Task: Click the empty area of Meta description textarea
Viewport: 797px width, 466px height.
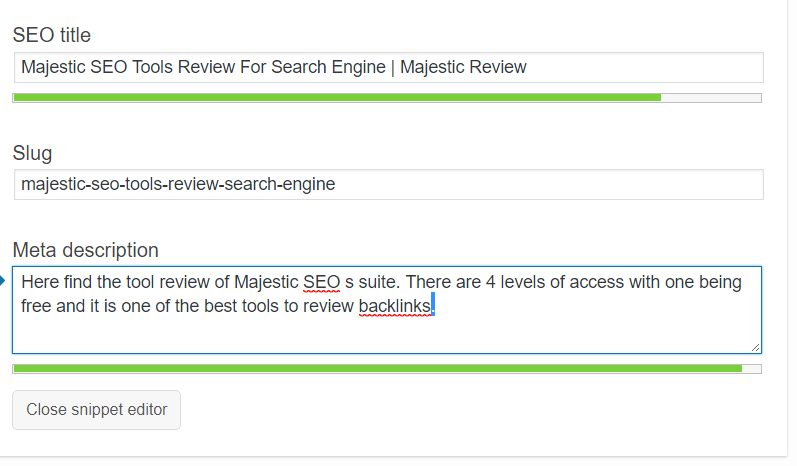Action: 386,333
